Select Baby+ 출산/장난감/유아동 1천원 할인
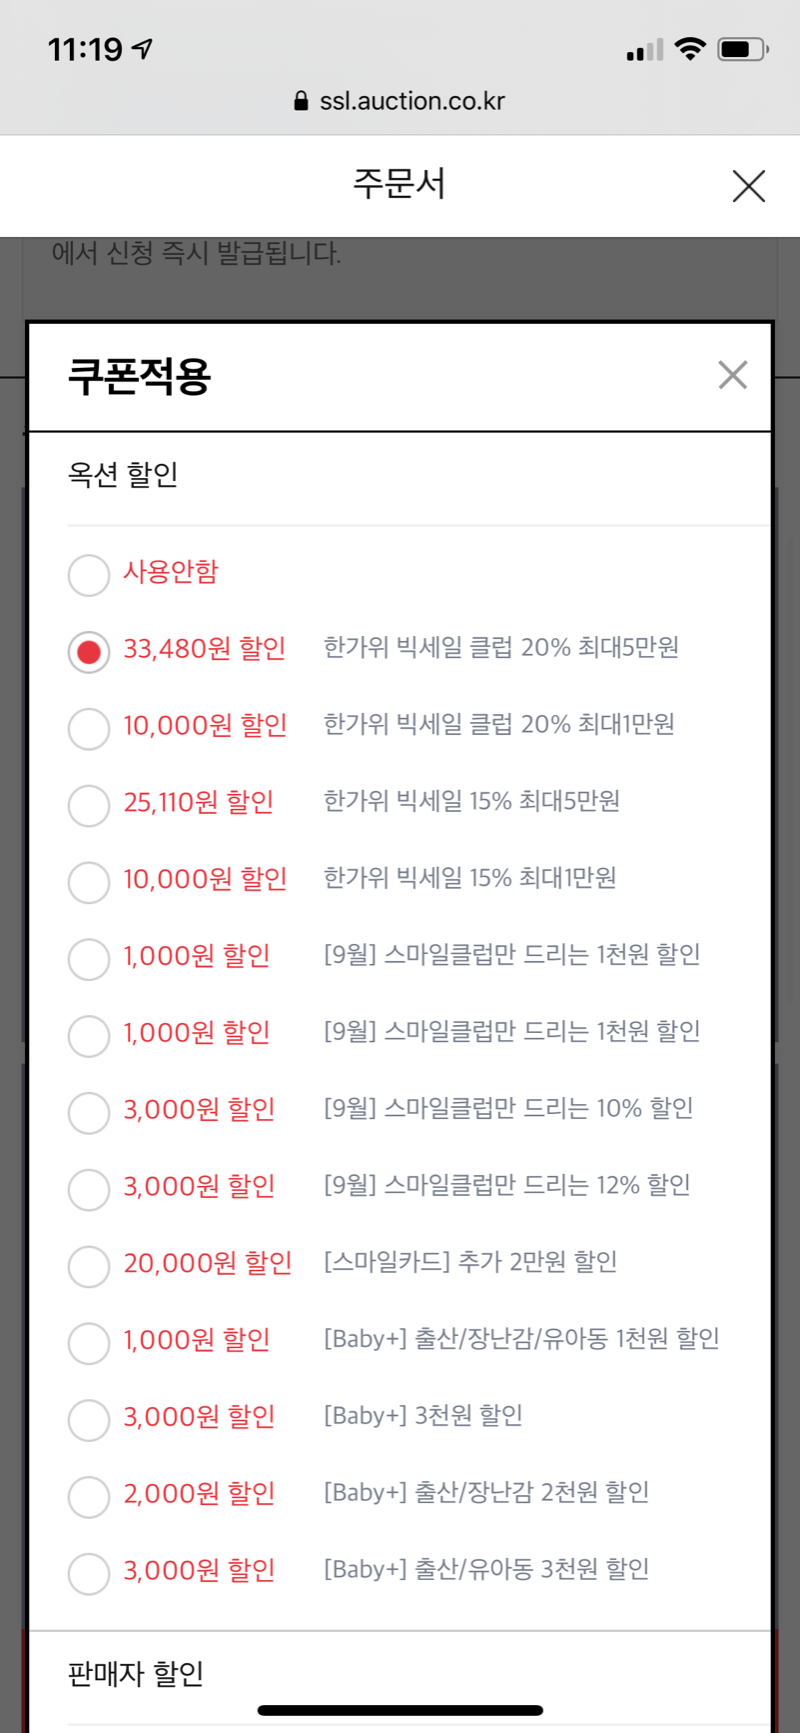The width and height of the screenshot is (800, 1733). [x=89, y=1343]
